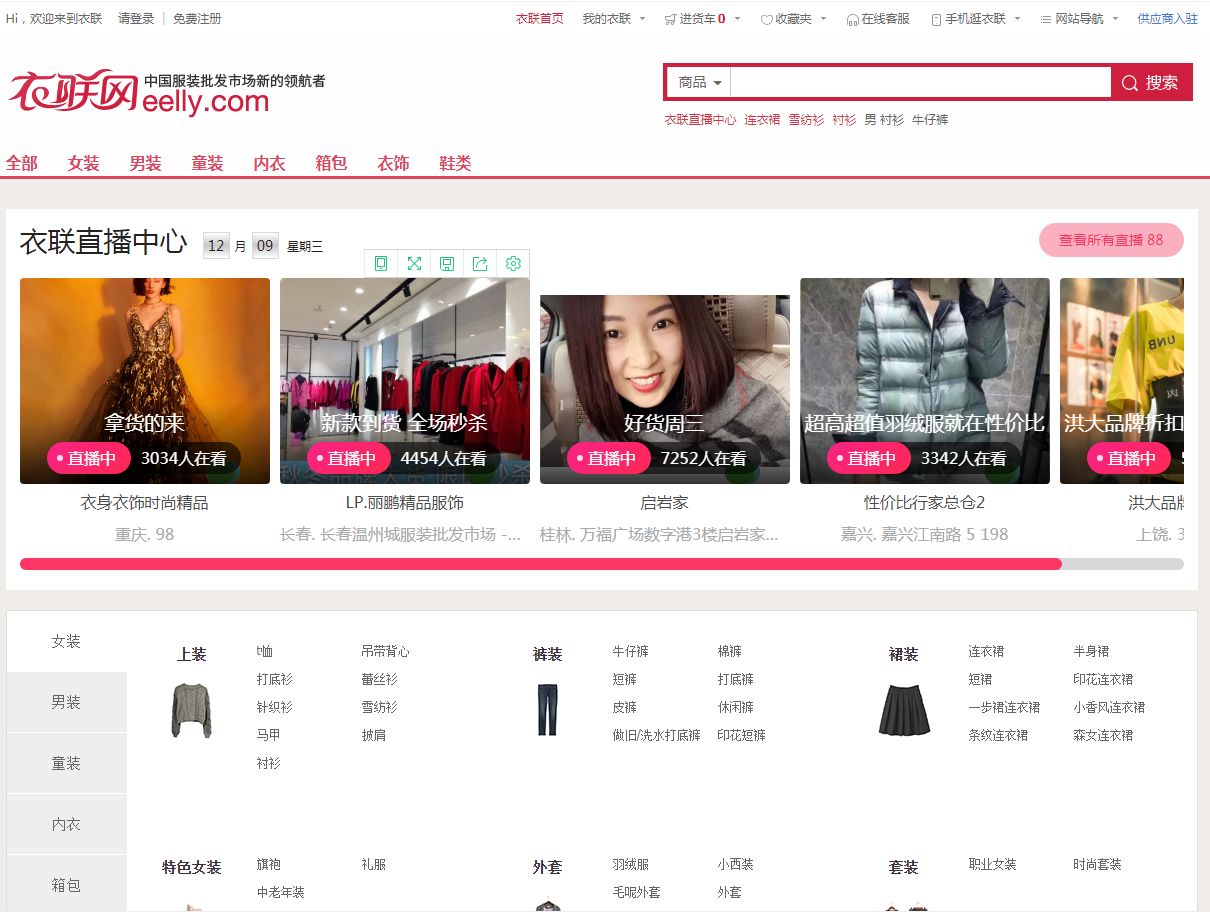1210x914 pixels.
Task: Click the eelly.com 衣联网 logo
Action: tap(167, 92)
